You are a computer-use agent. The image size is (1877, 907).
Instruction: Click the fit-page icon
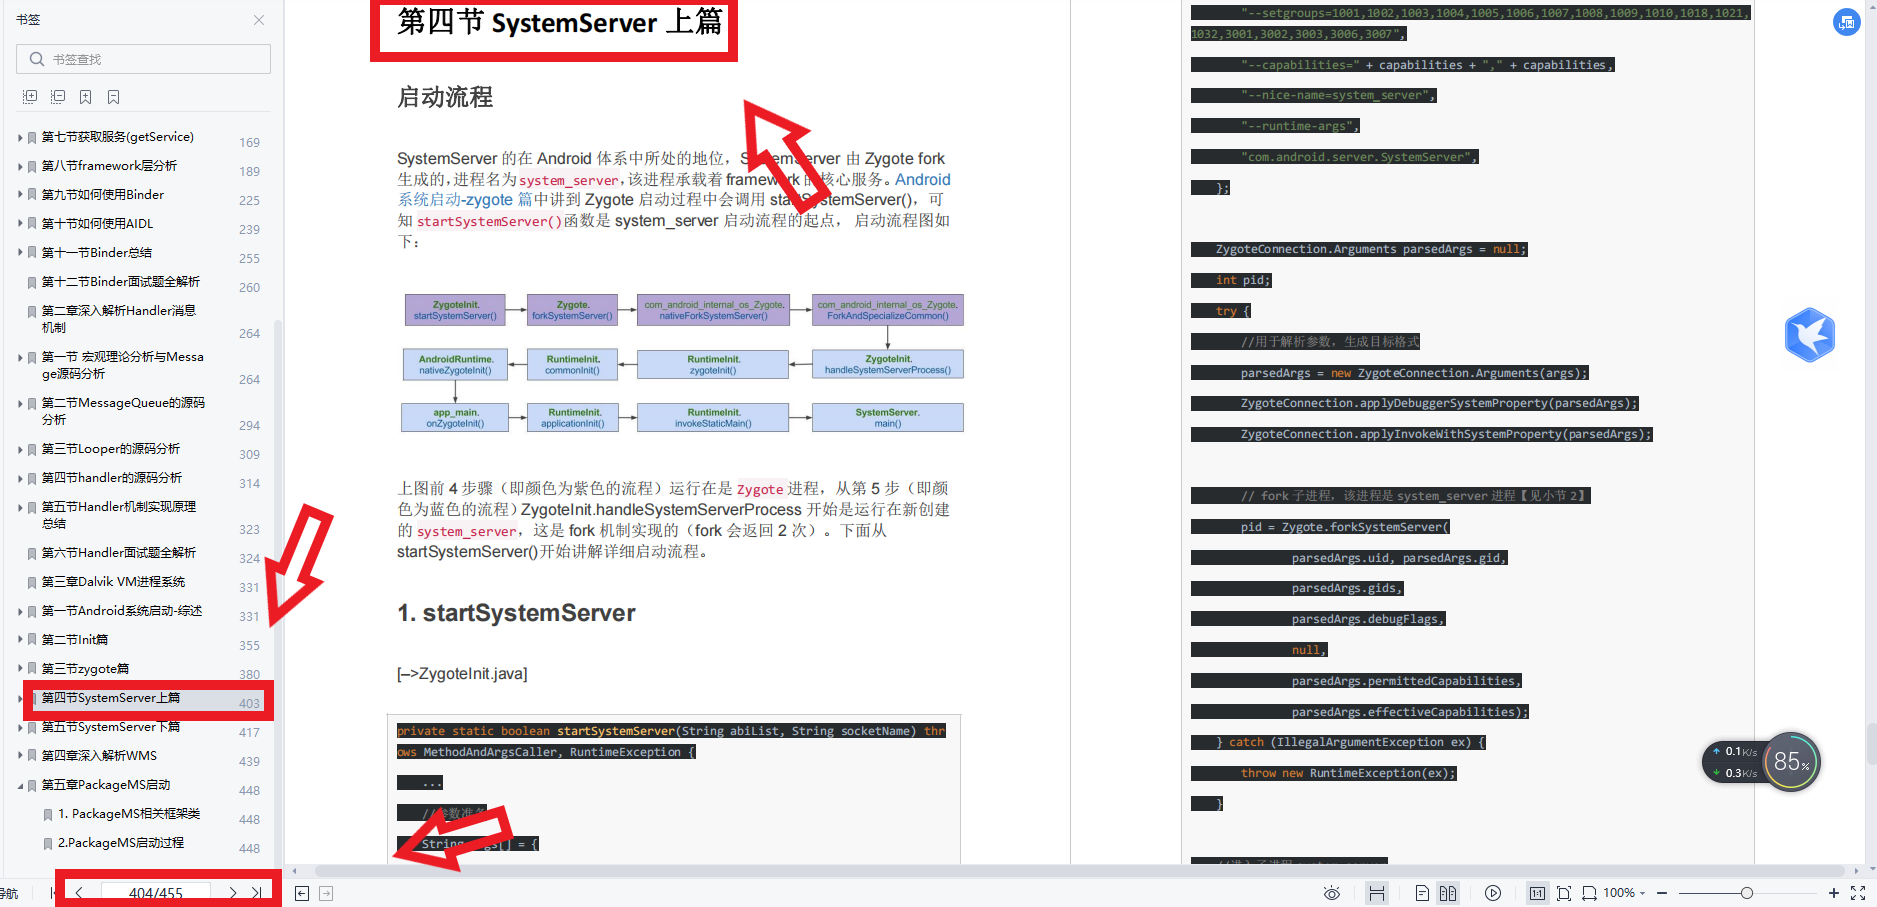[x=1564, y=893]
